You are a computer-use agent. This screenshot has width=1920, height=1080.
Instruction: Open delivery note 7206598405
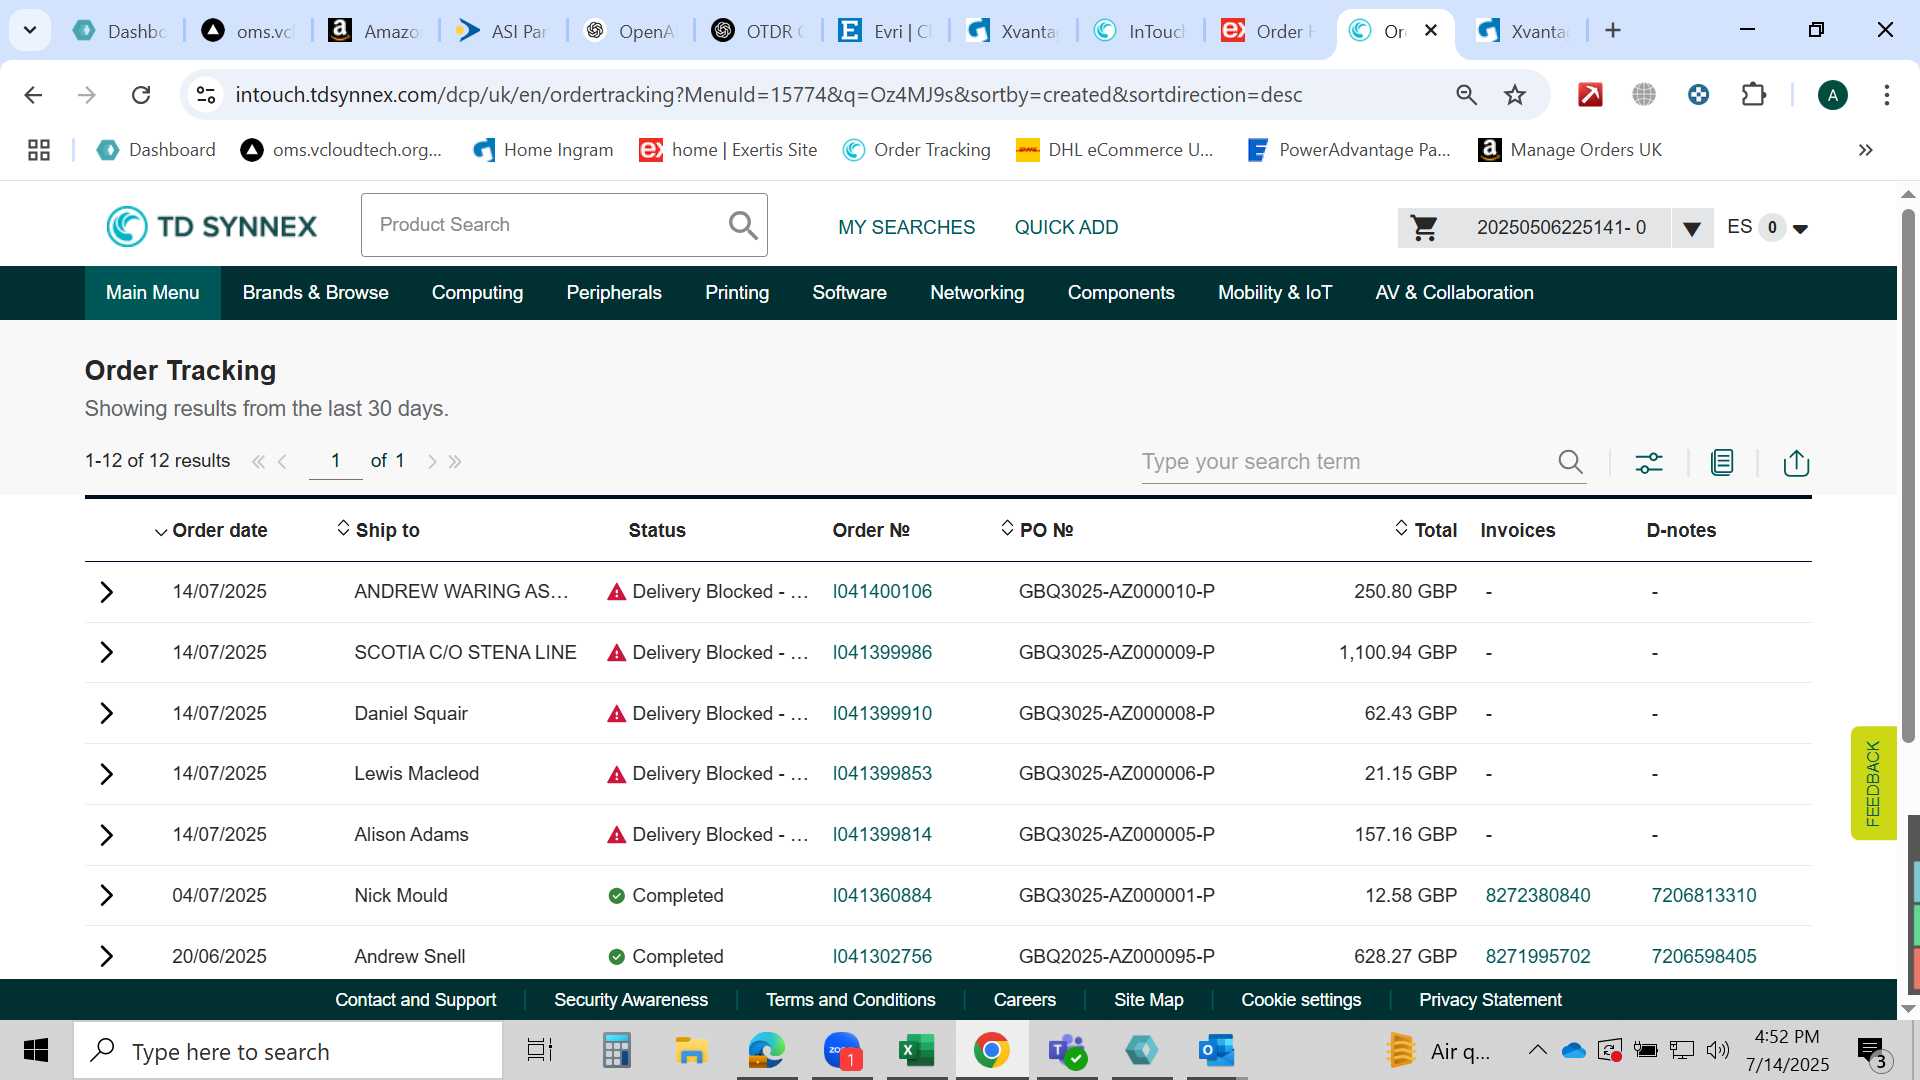pyautogui.click(x=1703, y=957)
